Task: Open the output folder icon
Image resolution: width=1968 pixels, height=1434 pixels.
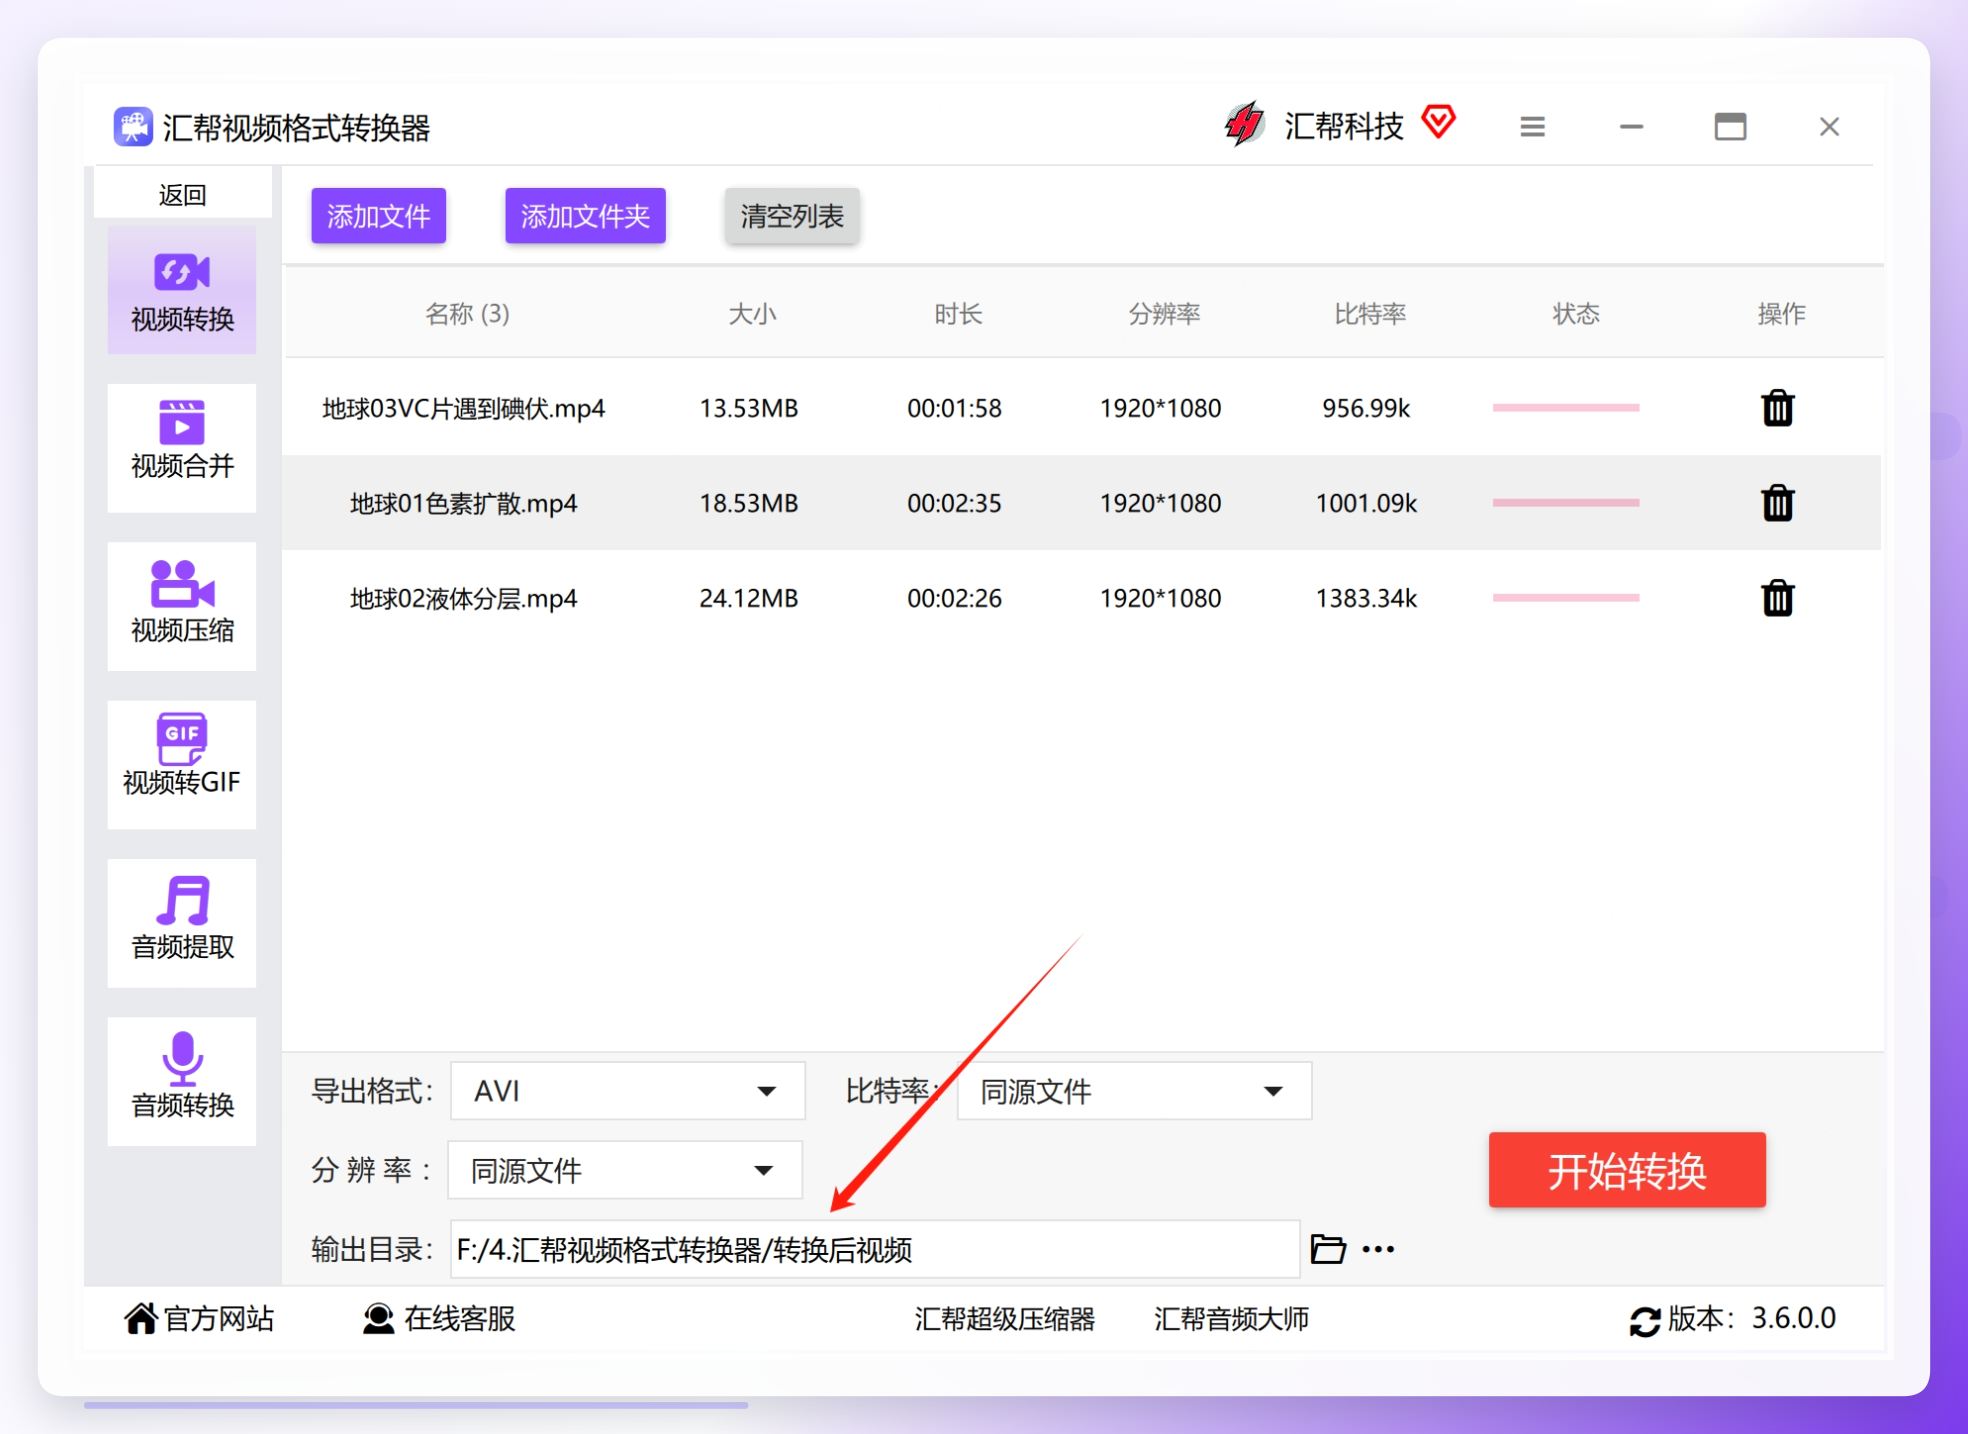Action: [x=1328, y=1249]
